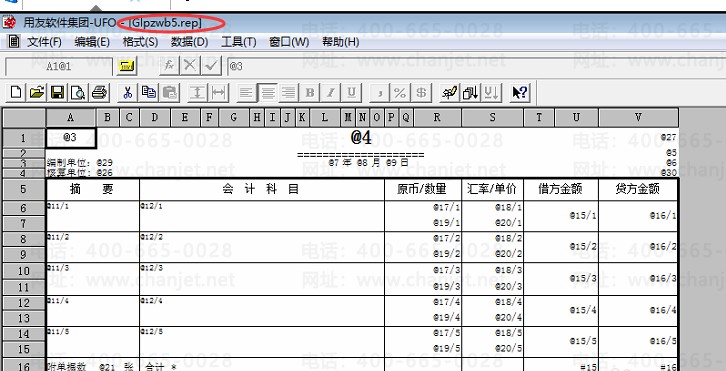The width and height of the screenshot is (726, 371).
Task: Select column V header
Action: tap(638, 118)
